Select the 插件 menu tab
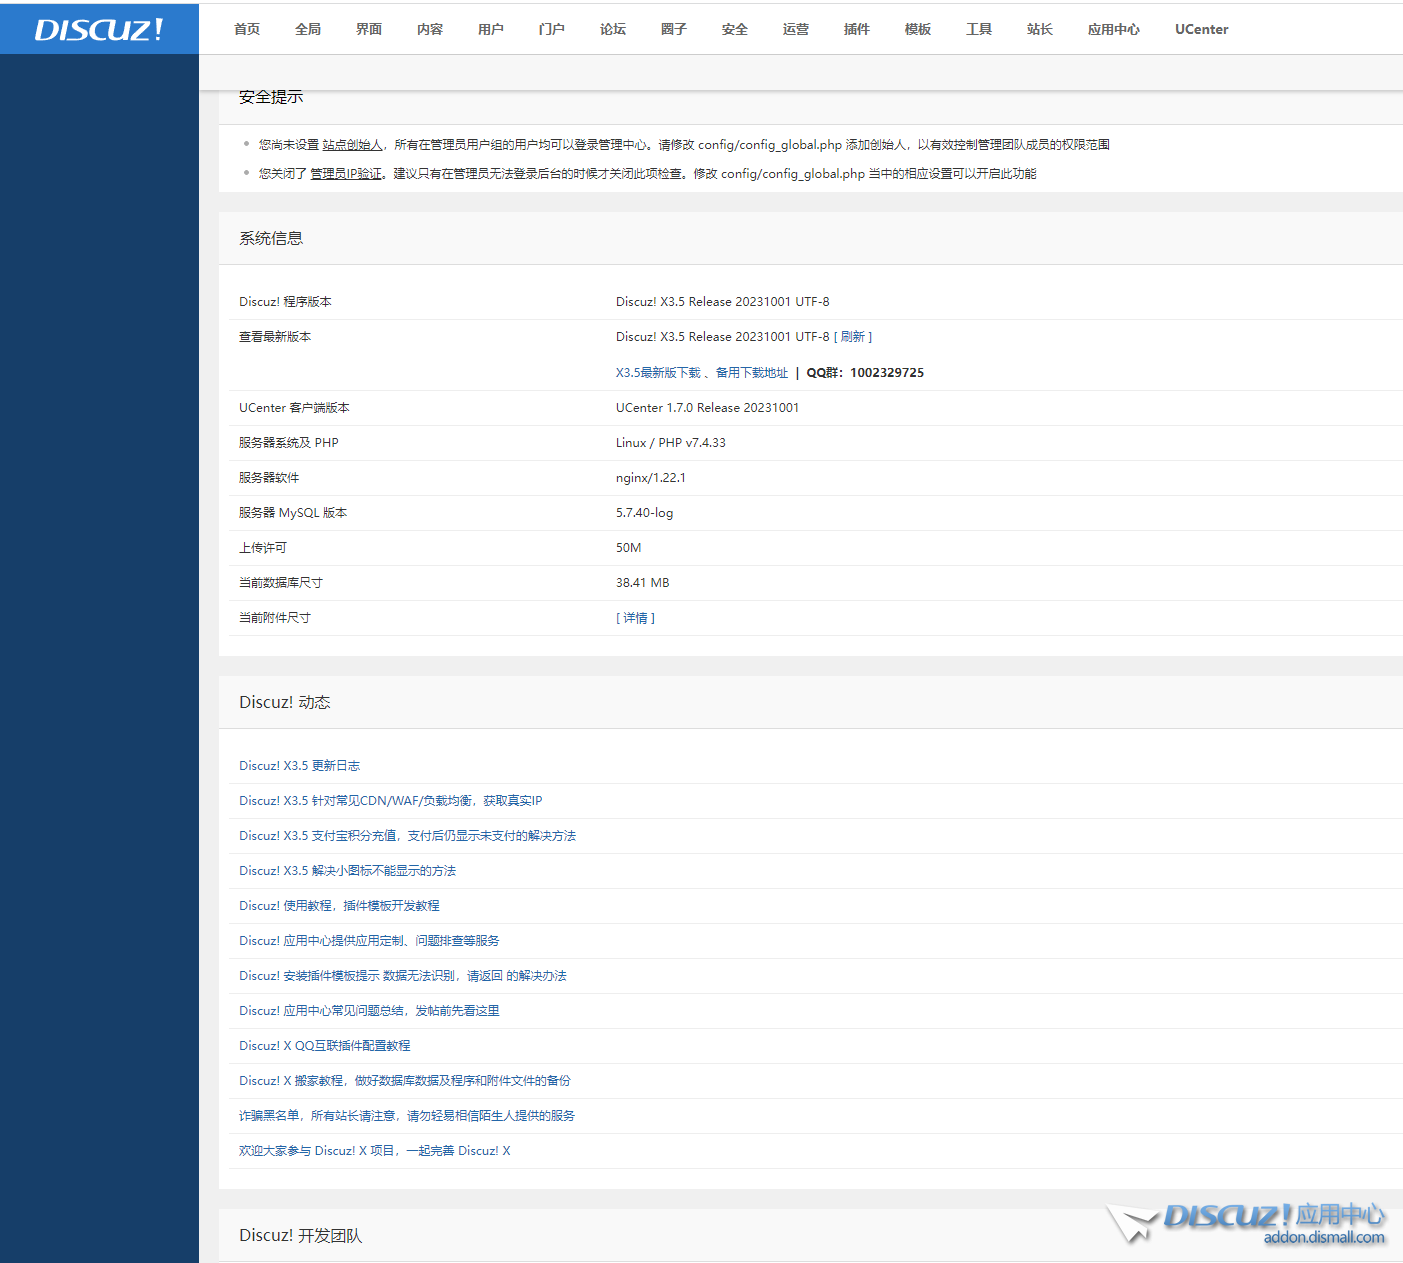Screen dimensions: 1403x1263 (x=857, y=29)
